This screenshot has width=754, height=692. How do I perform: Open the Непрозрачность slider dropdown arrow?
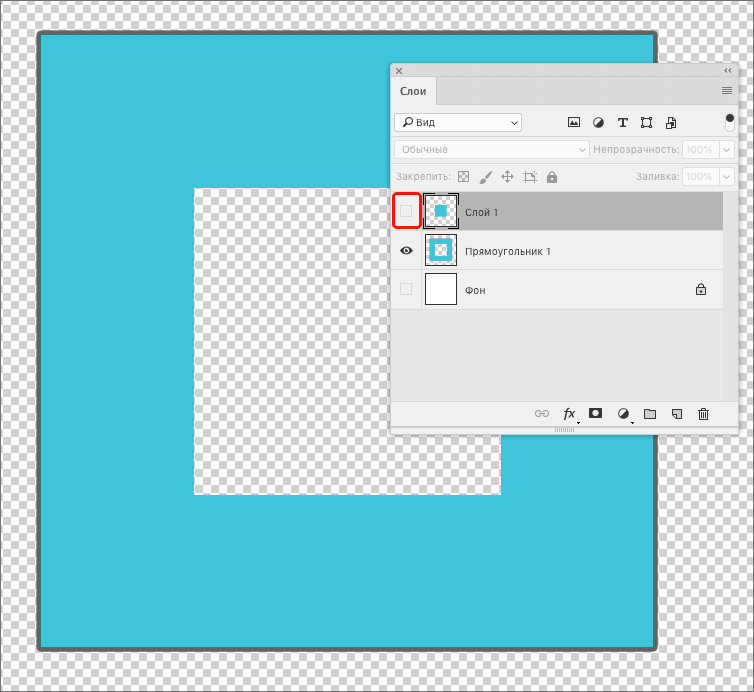[727, 150]
